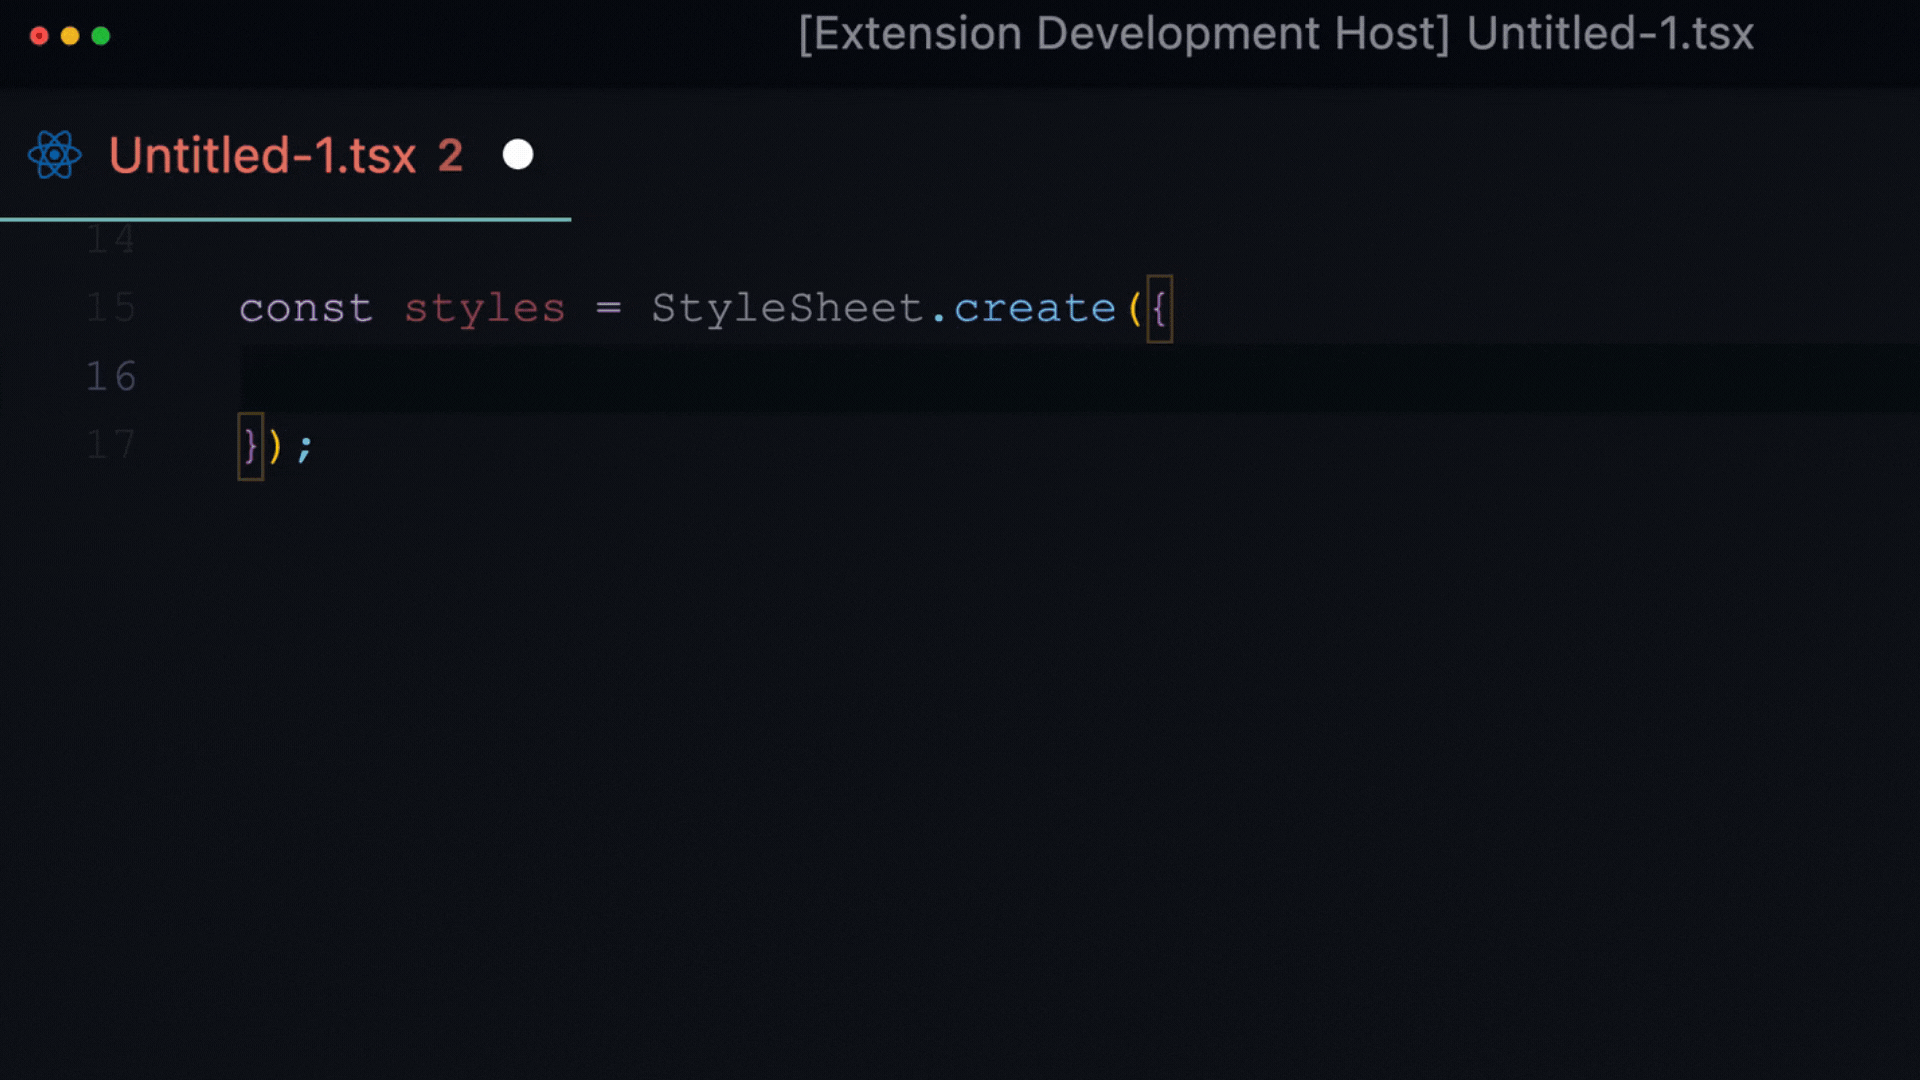Click the problem count 2 on the tab

tap(450, 156)
